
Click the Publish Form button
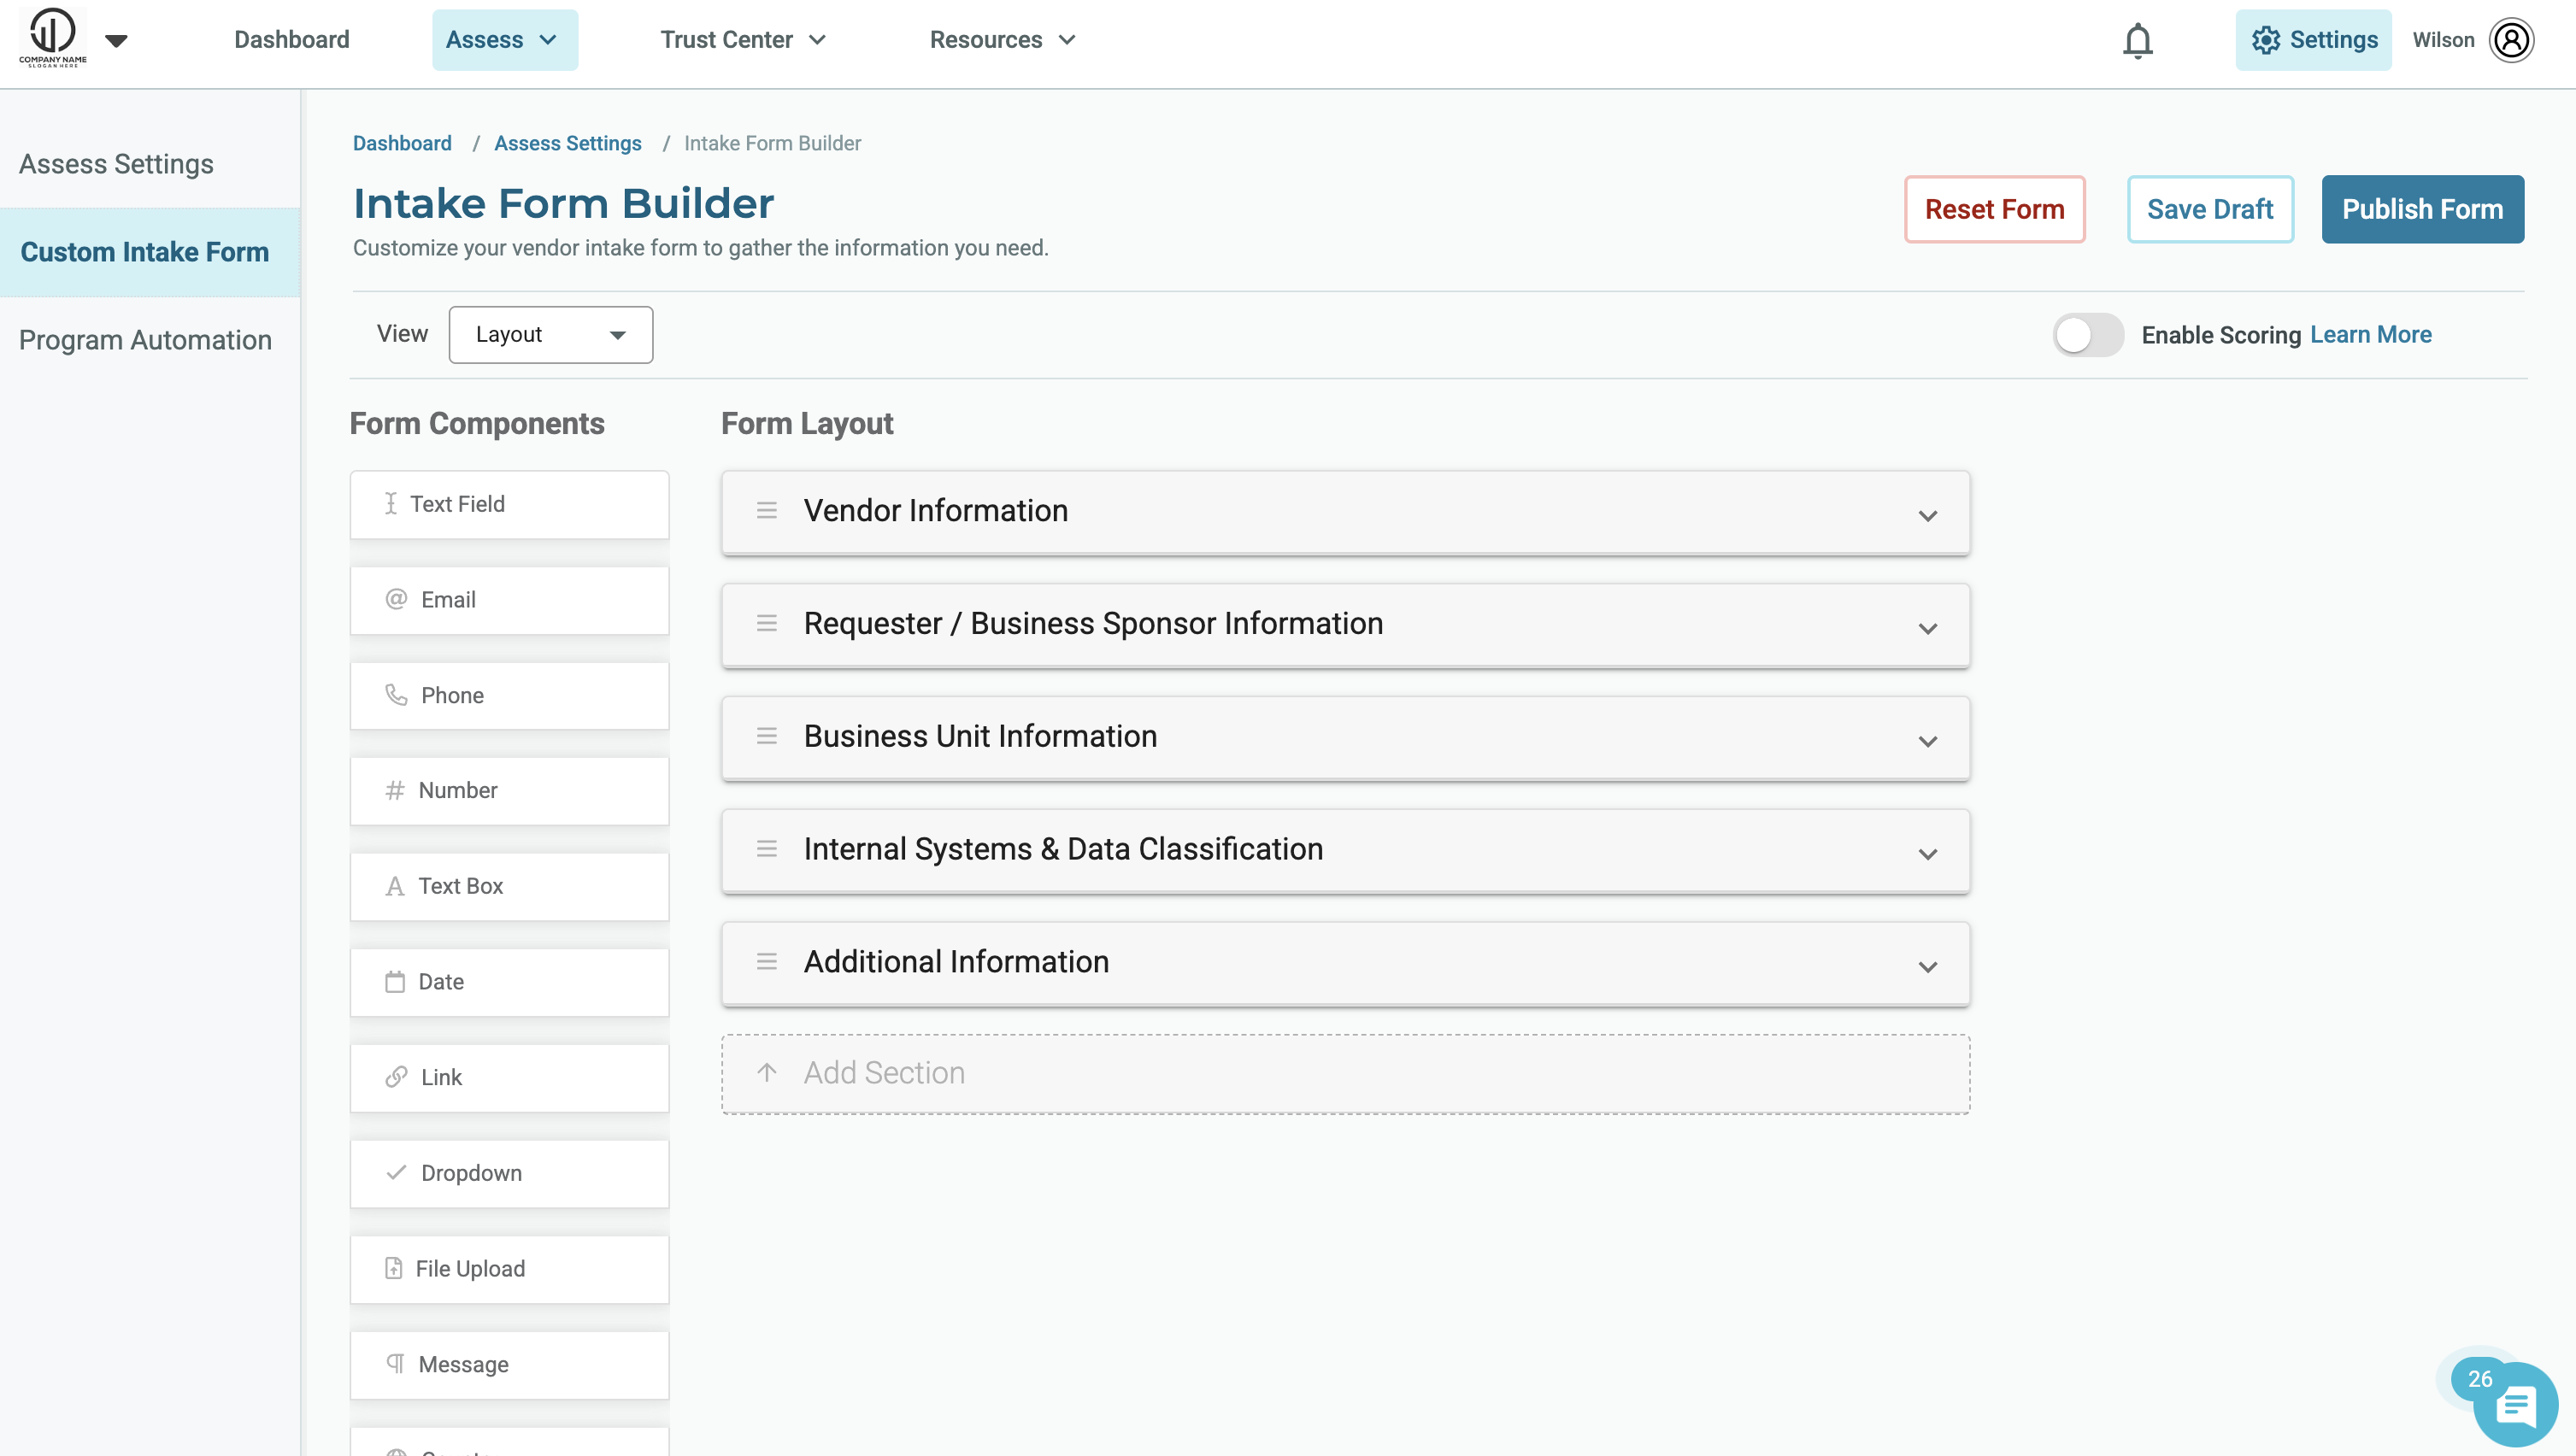(2422, 209)
